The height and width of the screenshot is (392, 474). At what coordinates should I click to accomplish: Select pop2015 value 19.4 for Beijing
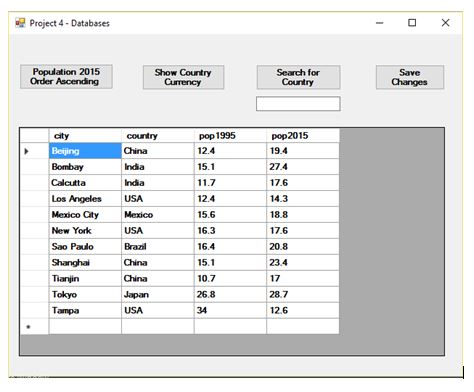pos(303,151)
